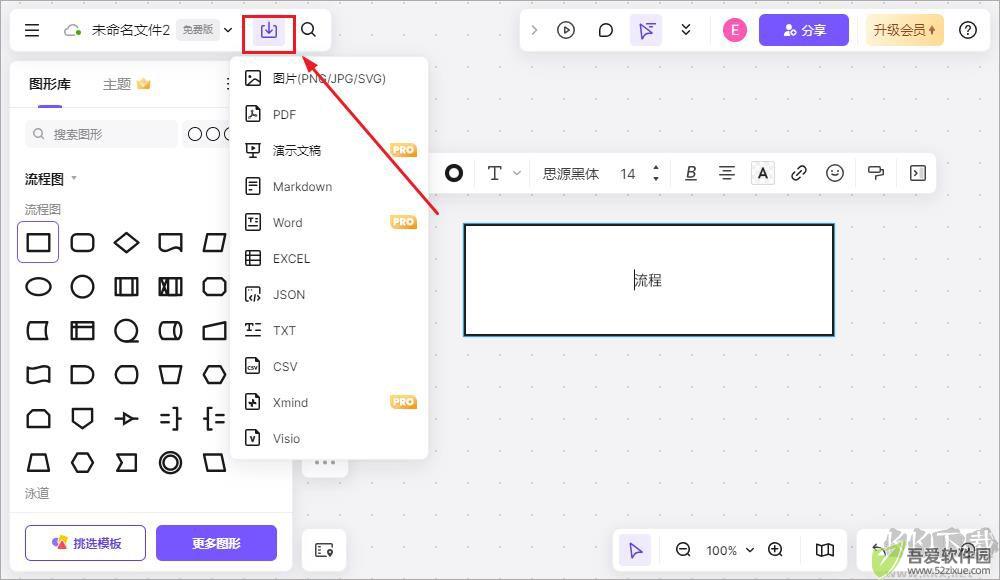Image resolution: width=1000 pixels, height=580 pixels.
Task: Zoom in with the plus magnifier
Action: point(776,550)
